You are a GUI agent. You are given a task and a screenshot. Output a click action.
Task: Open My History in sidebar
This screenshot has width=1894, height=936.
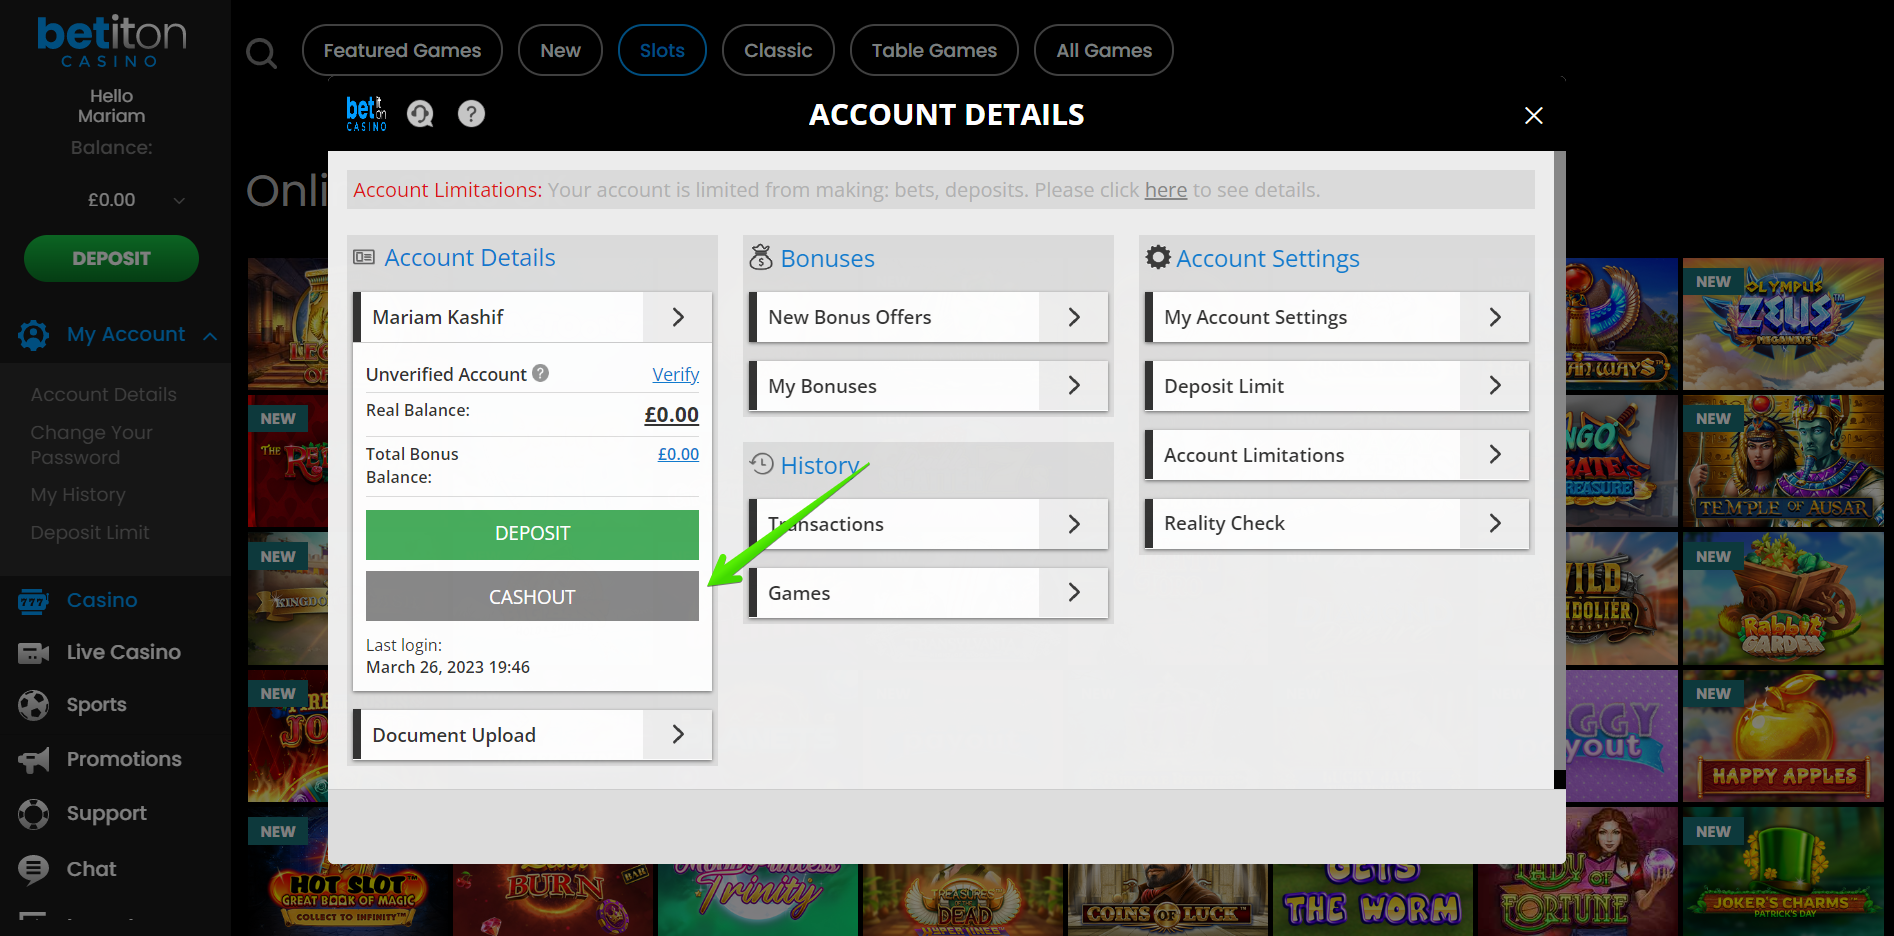click(x=78, y=495)
